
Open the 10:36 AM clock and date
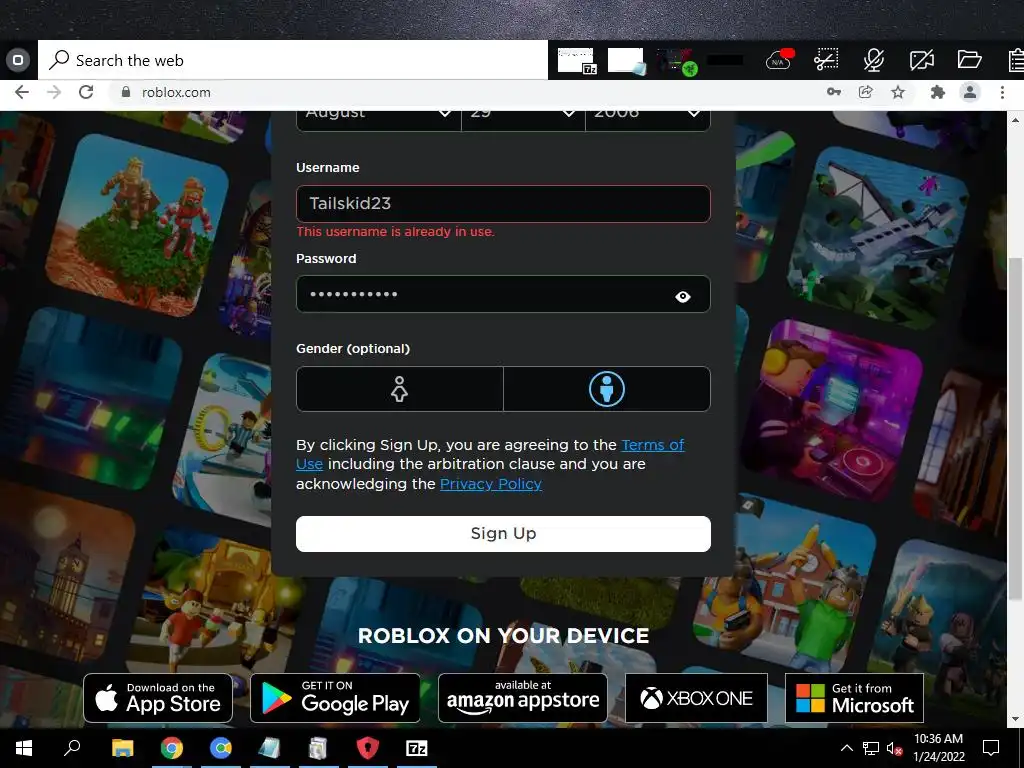[938, 748]
